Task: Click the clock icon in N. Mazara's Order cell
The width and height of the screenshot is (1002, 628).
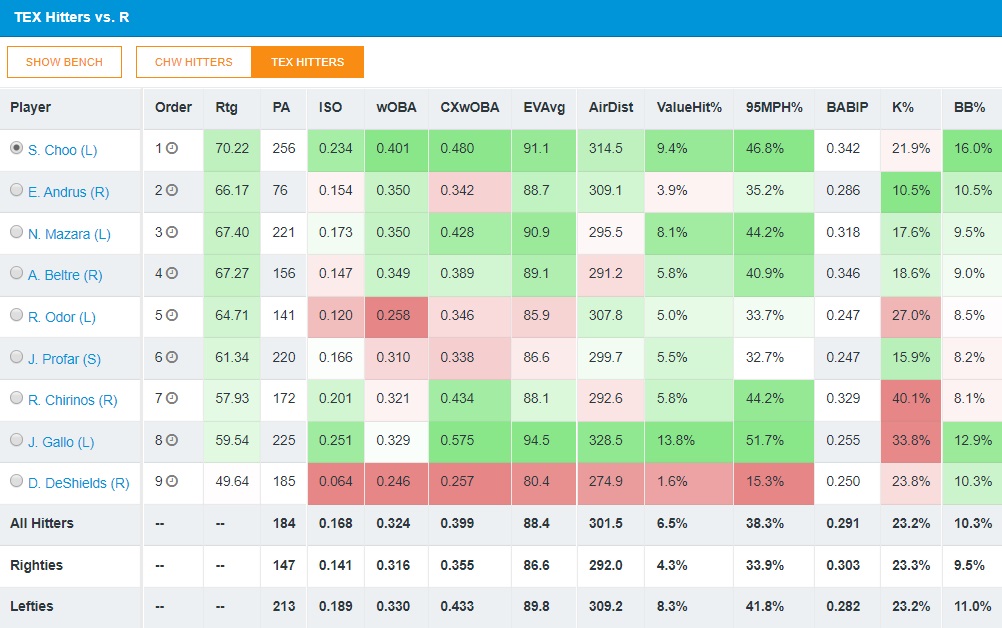Action: click(x=172, y=233)
